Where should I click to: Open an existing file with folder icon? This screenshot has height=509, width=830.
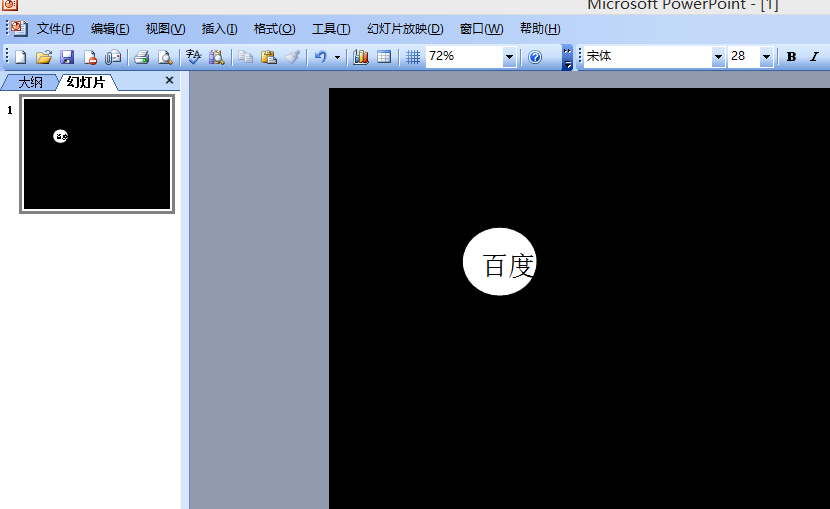pos(43,57)
